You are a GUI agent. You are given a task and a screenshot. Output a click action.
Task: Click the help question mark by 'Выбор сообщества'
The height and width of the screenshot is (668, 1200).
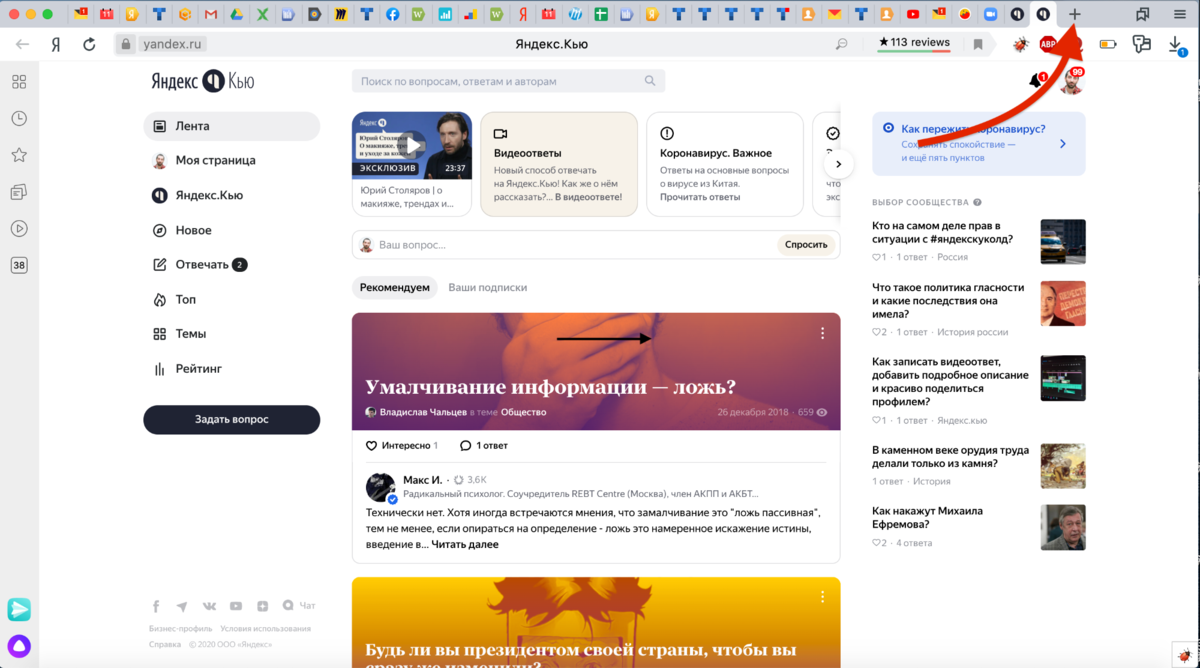tap(977, 202)
